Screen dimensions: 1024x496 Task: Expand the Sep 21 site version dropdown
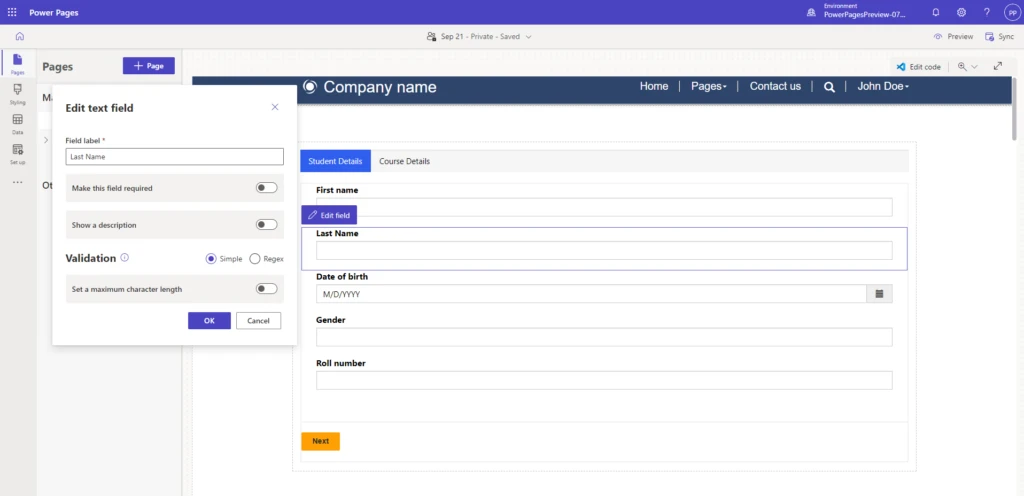click(x=478, y=37)
